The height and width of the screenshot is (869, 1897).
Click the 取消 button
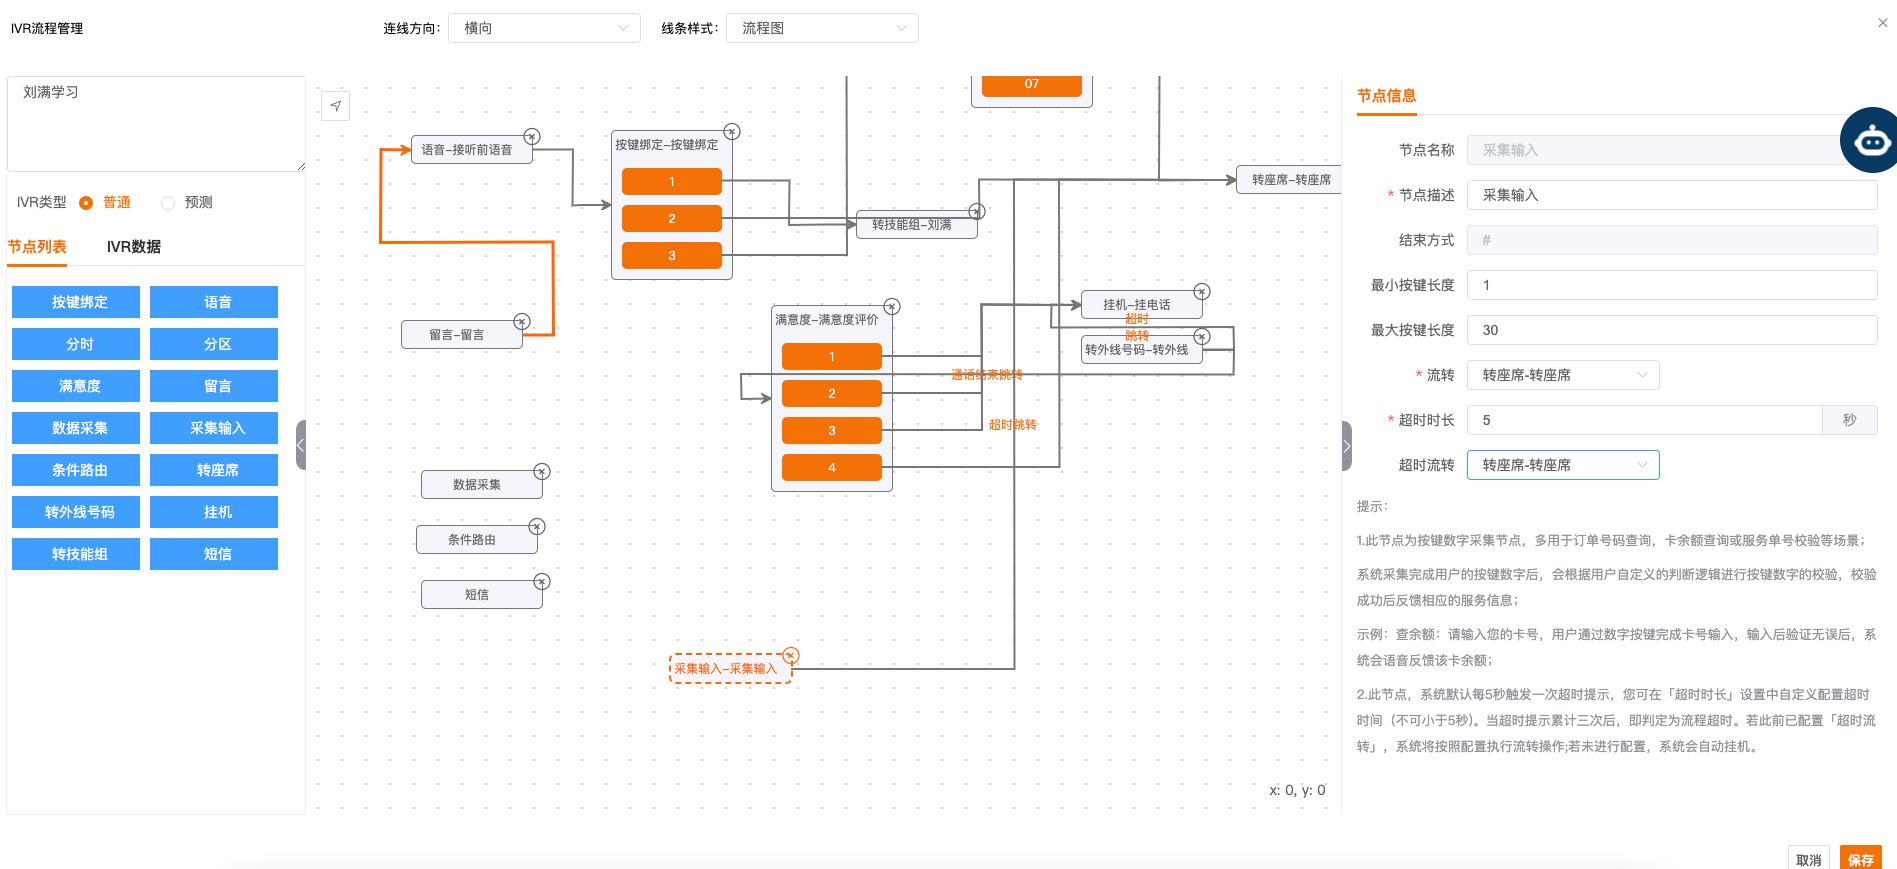pos(1808,859)
